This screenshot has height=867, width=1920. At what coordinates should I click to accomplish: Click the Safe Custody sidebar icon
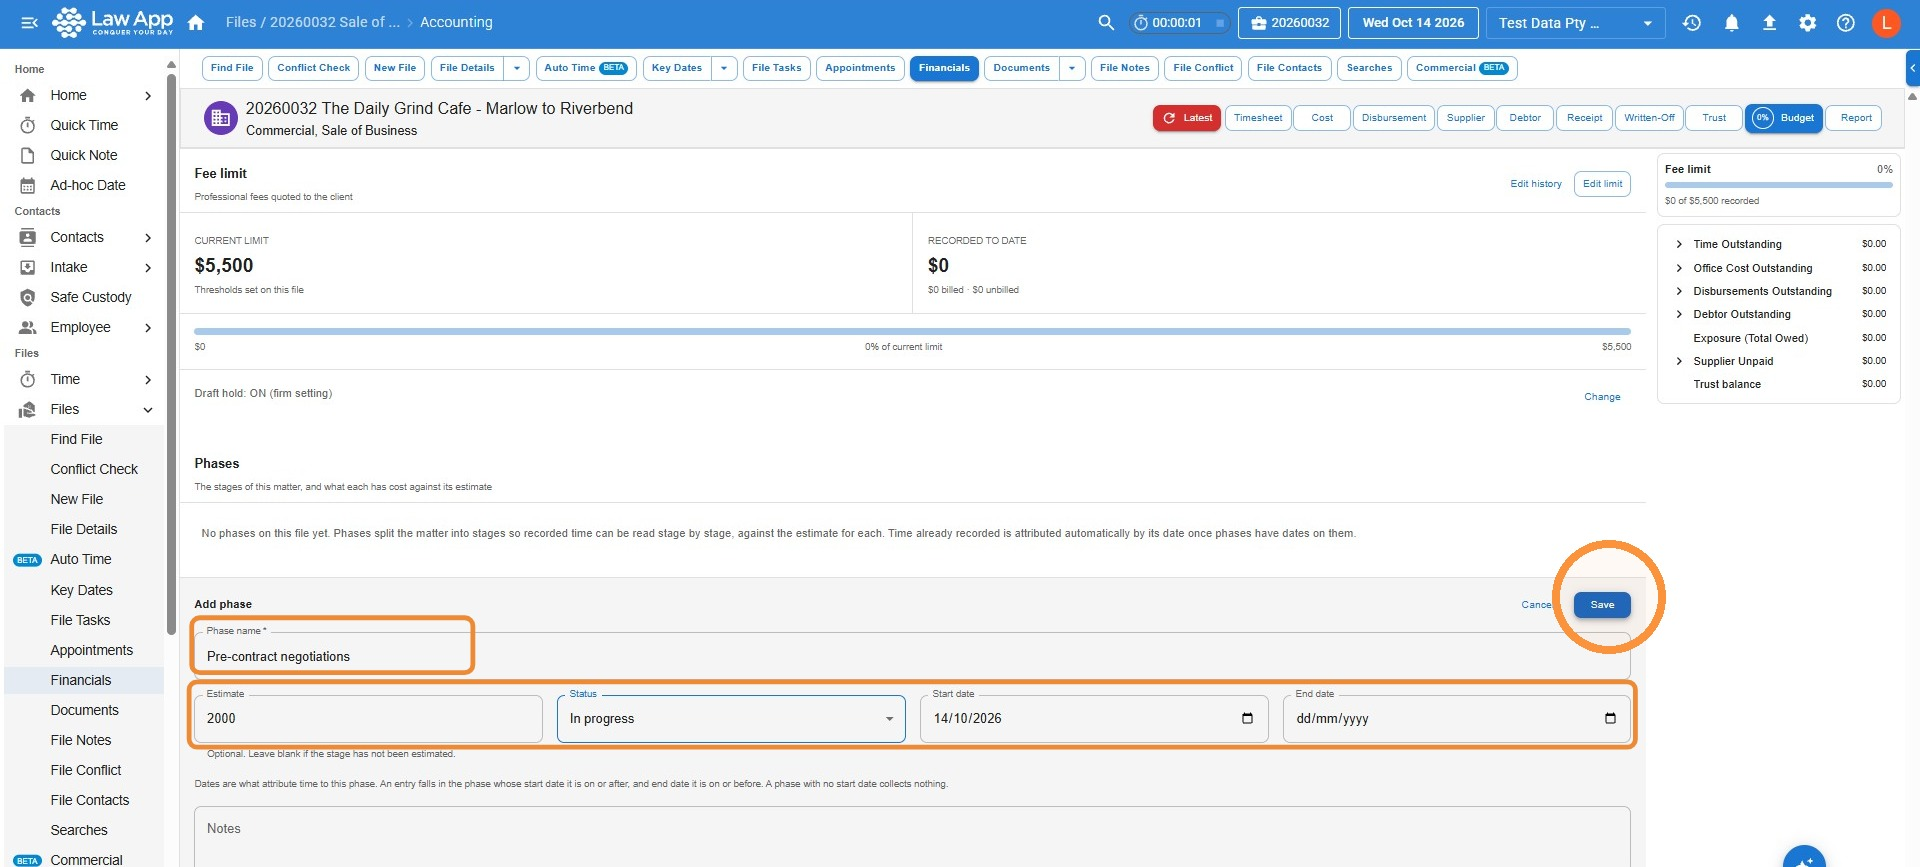pyautogui.click(x=28, y=297)
